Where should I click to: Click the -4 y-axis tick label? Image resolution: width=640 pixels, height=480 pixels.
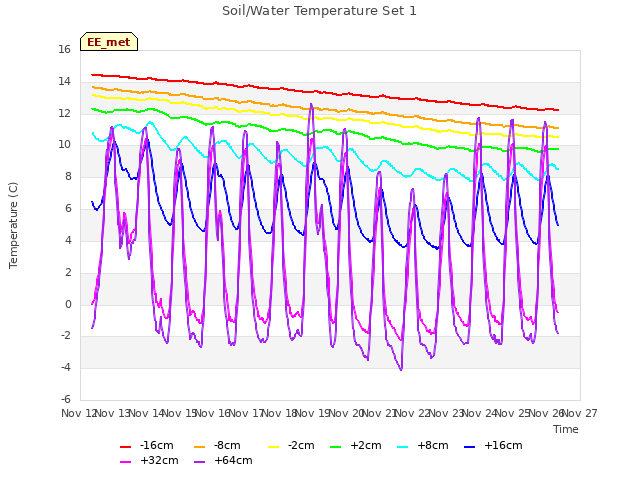tap(66, 367)
